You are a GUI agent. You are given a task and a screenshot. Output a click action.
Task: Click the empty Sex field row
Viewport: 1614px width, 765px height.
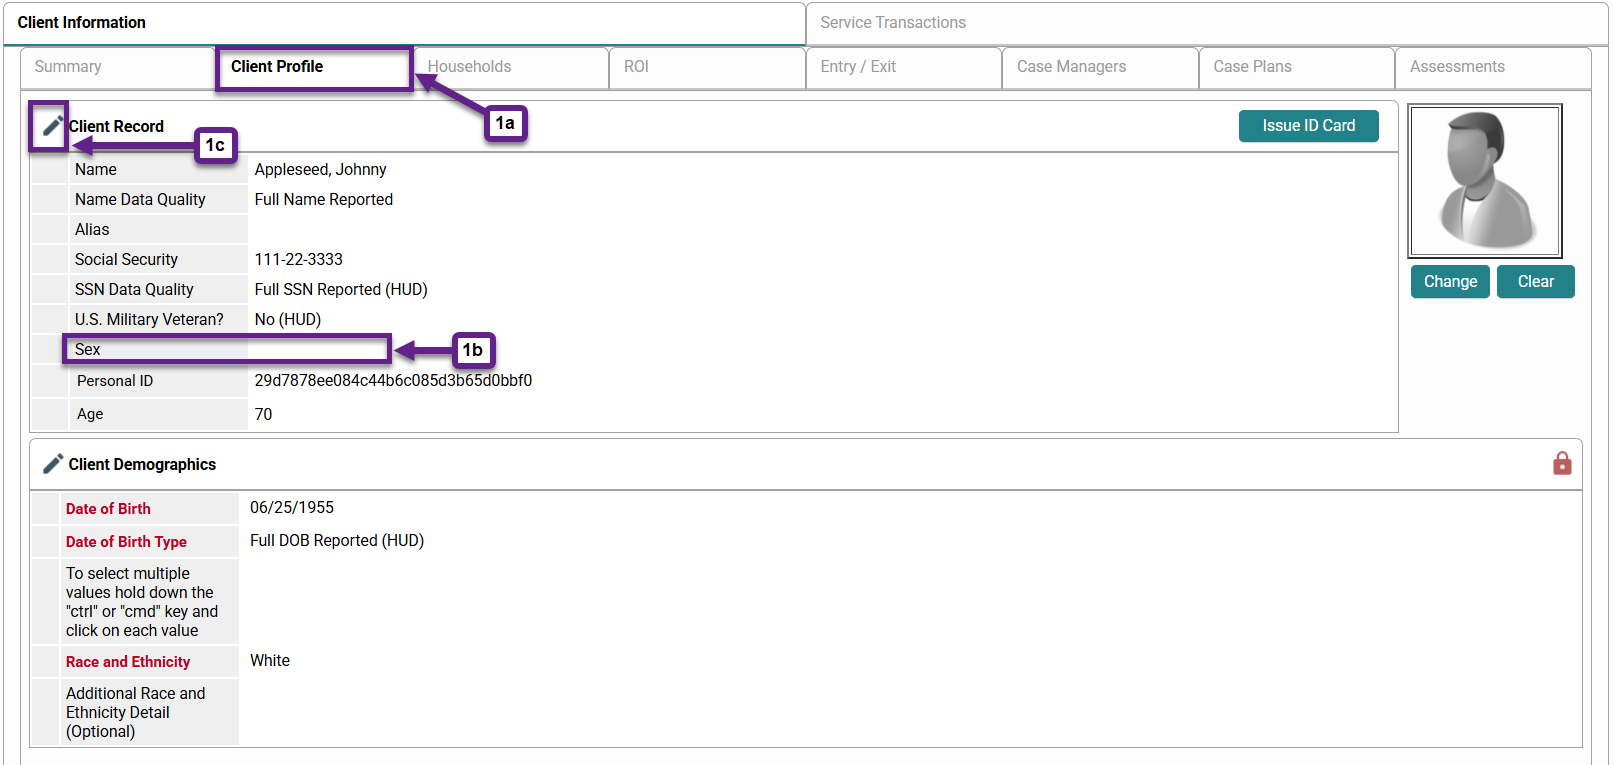[x=227, y=349]
